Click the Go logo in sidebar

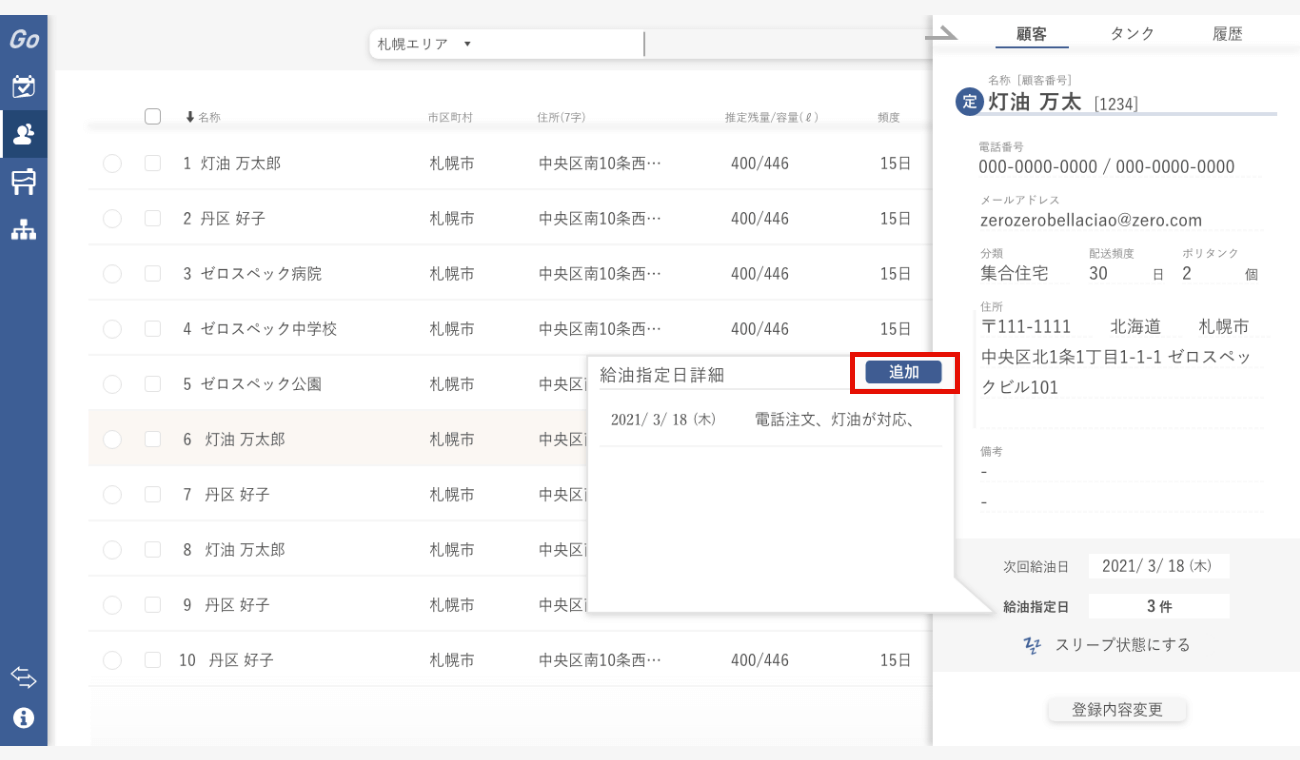(24, 39)
